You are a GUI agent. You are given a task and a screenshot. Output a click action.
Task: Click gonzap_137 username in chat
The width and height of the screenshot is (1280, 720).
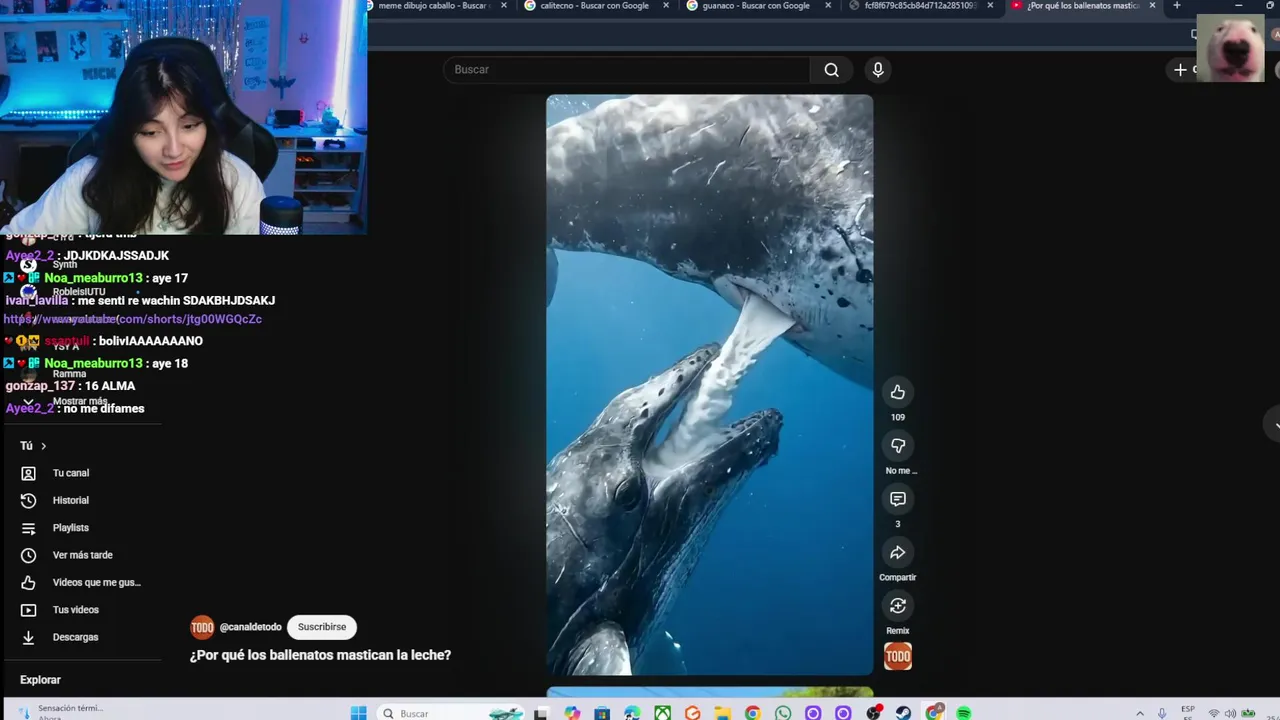pos(40,386)
